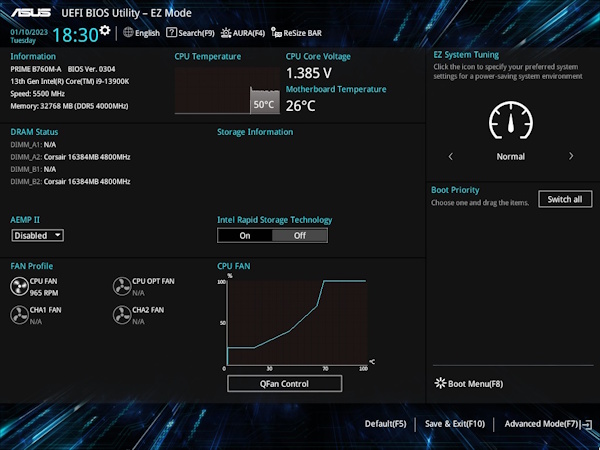Click the Memory: 32768 MB line
The height and width of the screenshot is (450, 600).
click(69, 106)
